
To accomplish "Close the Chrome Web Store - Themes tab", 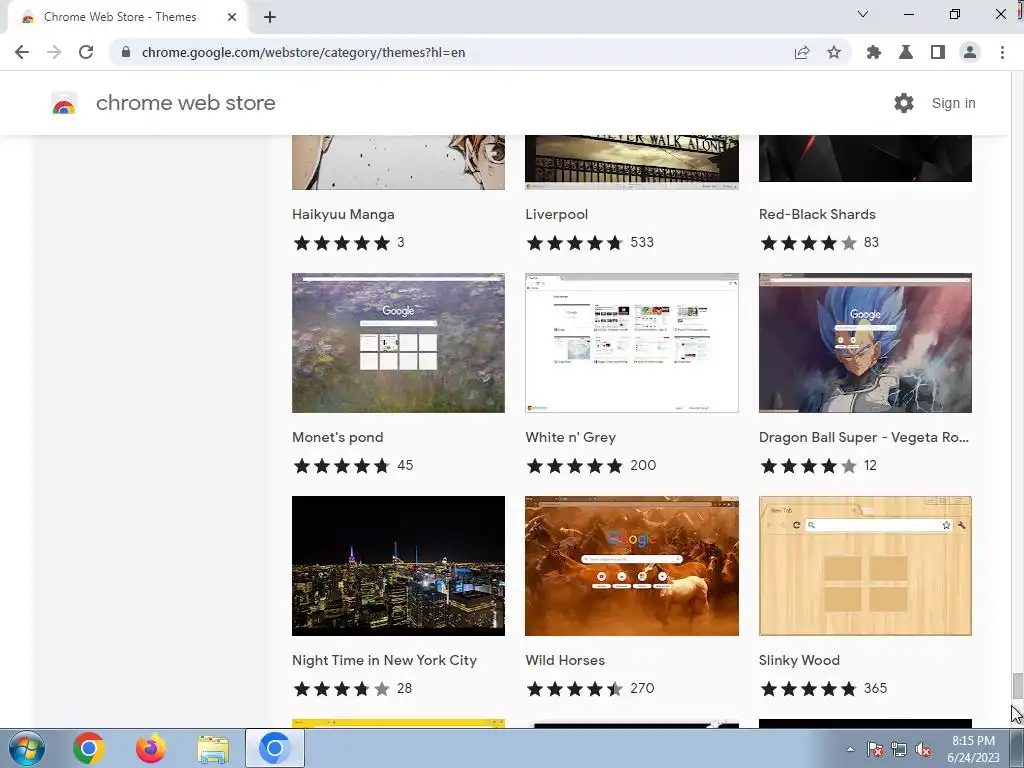I will (x=232, y=18).
